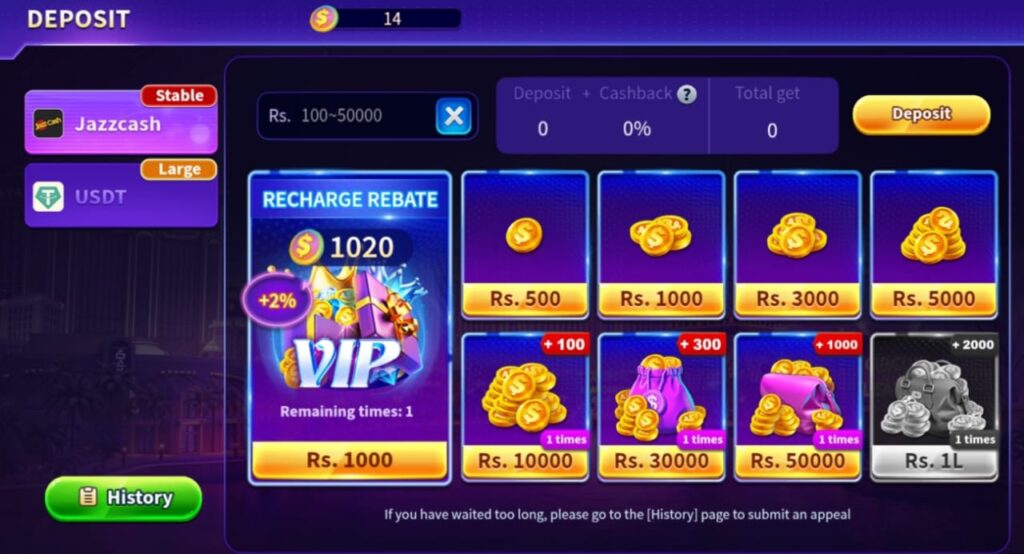
Task: Select the Rs. 1000 coin package
Action: pyautogui.click(x=661, y=245)
